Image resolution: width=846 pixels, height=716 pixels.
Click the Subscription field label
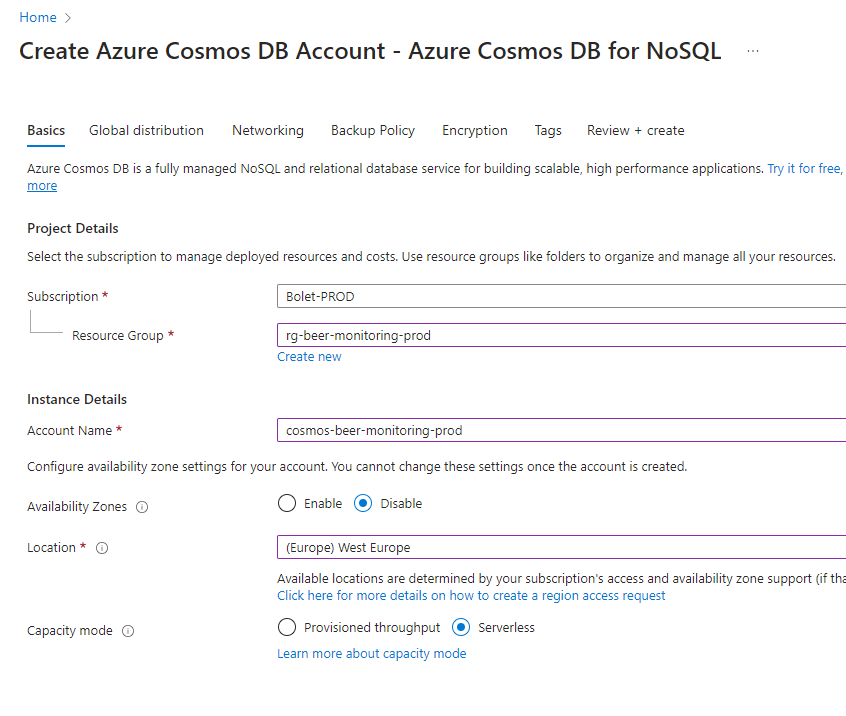point(63,297)
